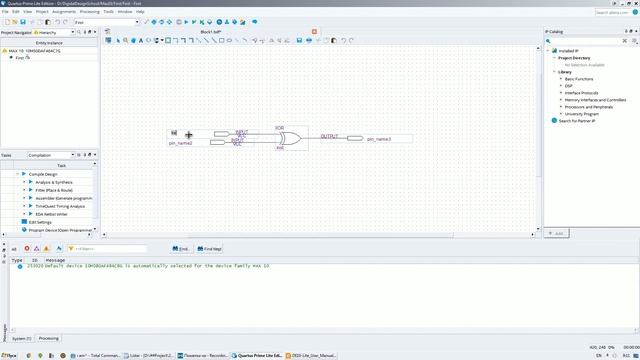
Task: Save the project with the main toolbar disk icon
Action: pyautogui.click(x=23, y=22)
